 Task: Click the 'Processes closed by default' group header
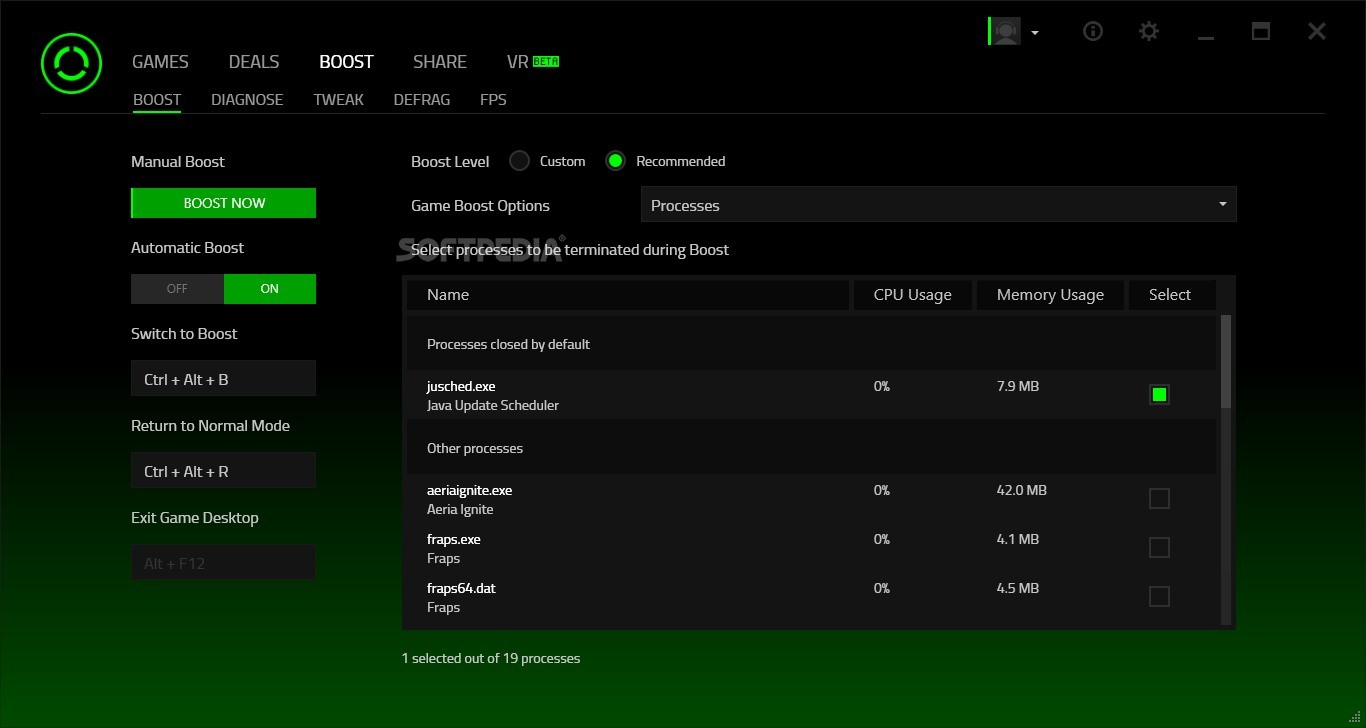[x=811, y=344]
